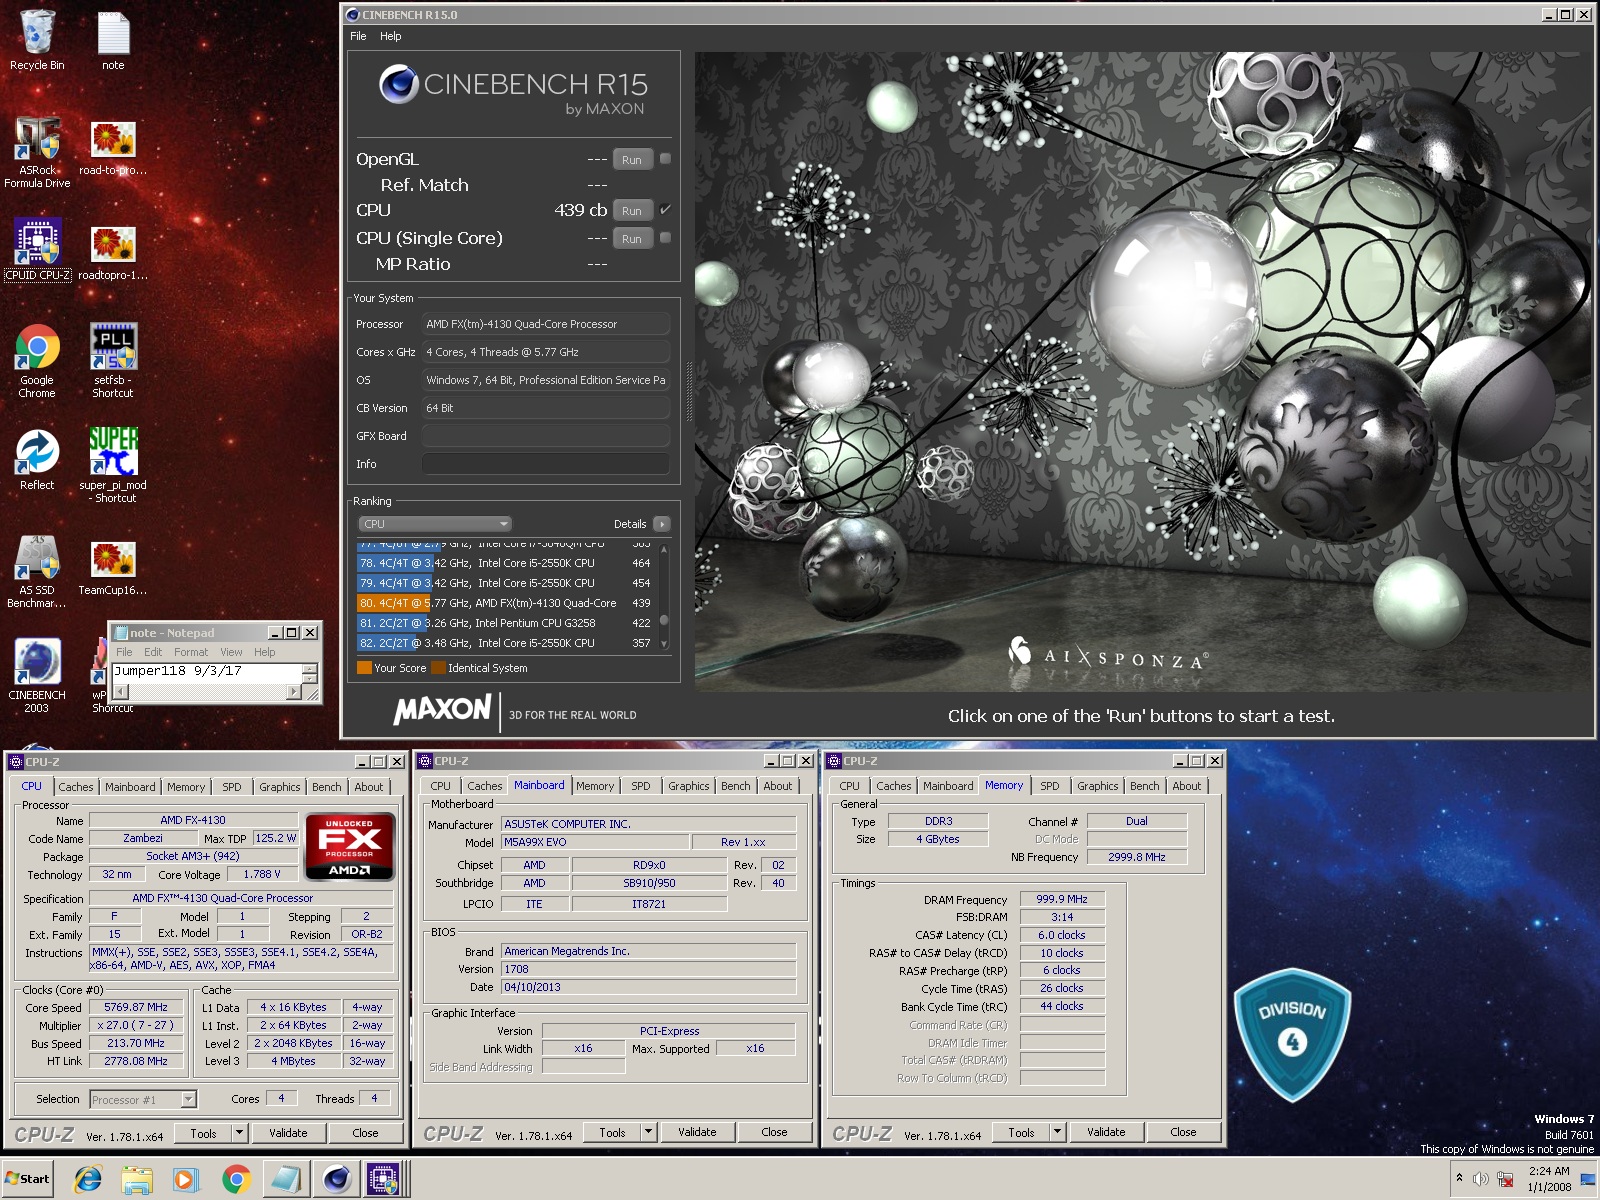Click the Cinebench R15 logo icon
1600x1200 pixels.
tap(399, 85)
